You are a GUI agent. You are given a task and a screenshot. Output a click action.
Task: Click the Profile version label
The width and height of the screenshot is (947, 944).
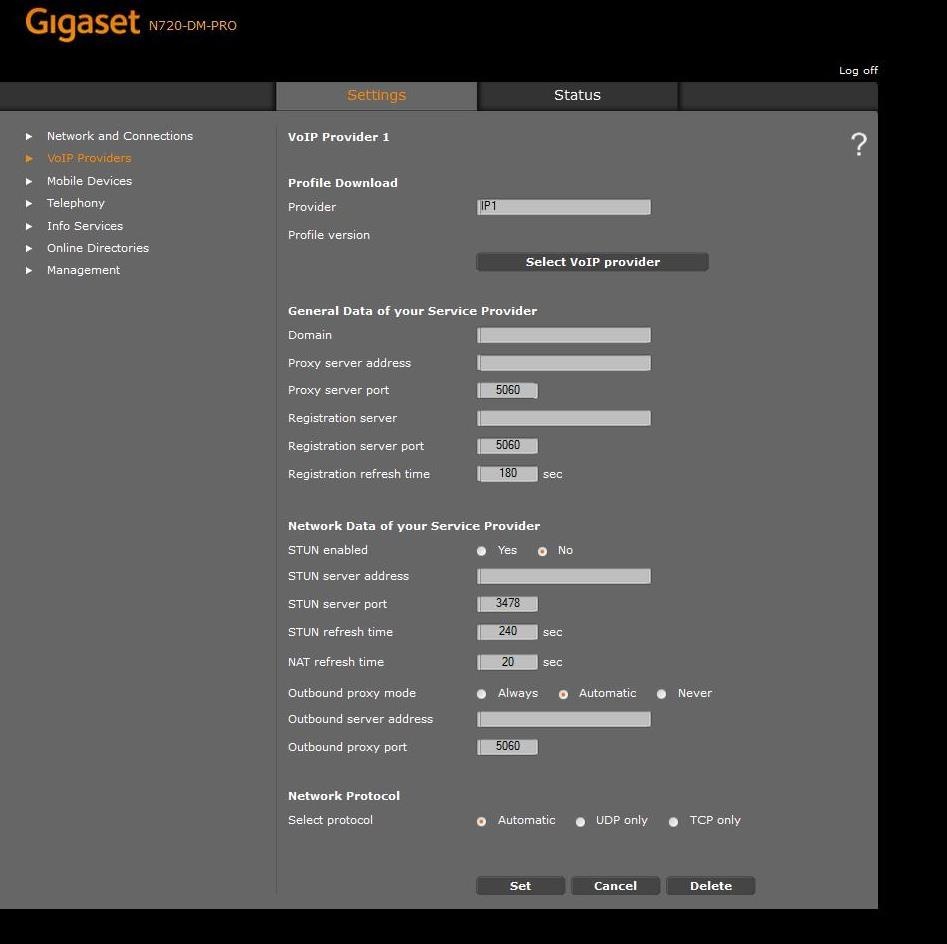coord(329,235)
